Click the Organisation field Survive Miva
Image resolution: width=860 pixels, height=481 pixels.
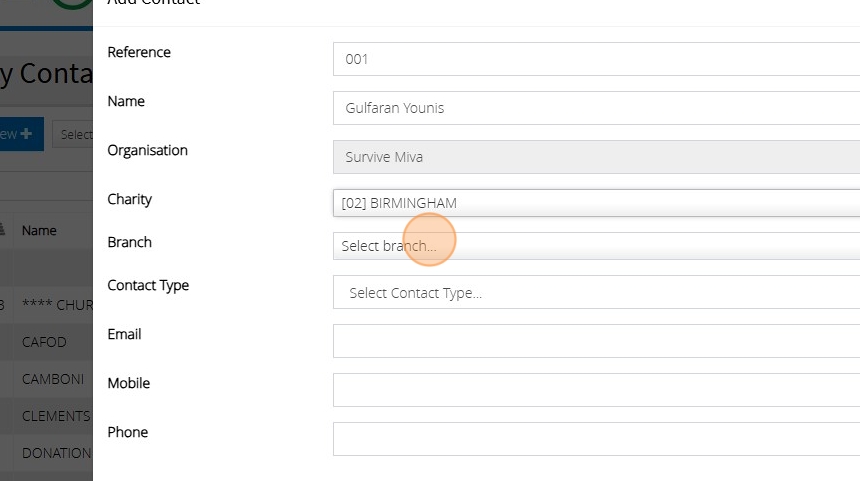pyautogui.click(x=596, y=157)
